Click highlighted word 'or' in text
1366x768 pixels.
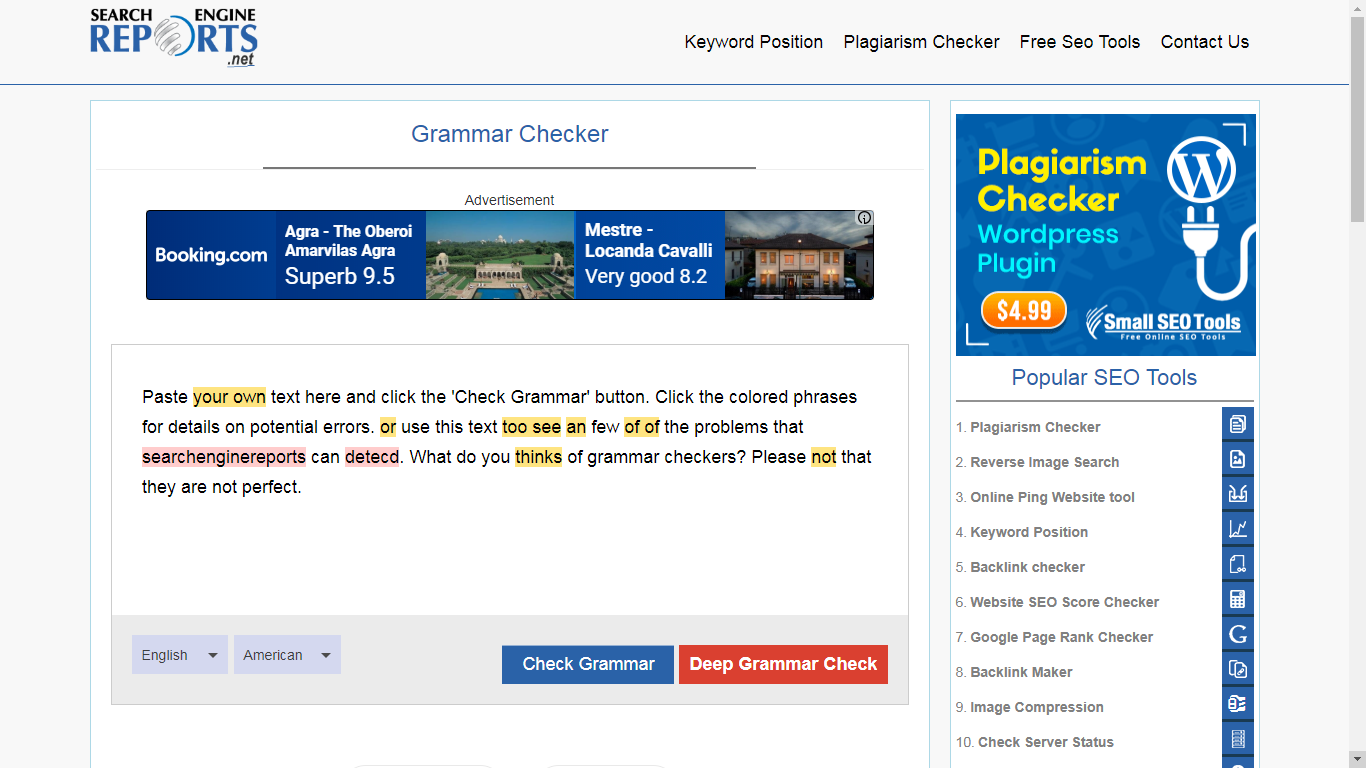coord(388,427)
